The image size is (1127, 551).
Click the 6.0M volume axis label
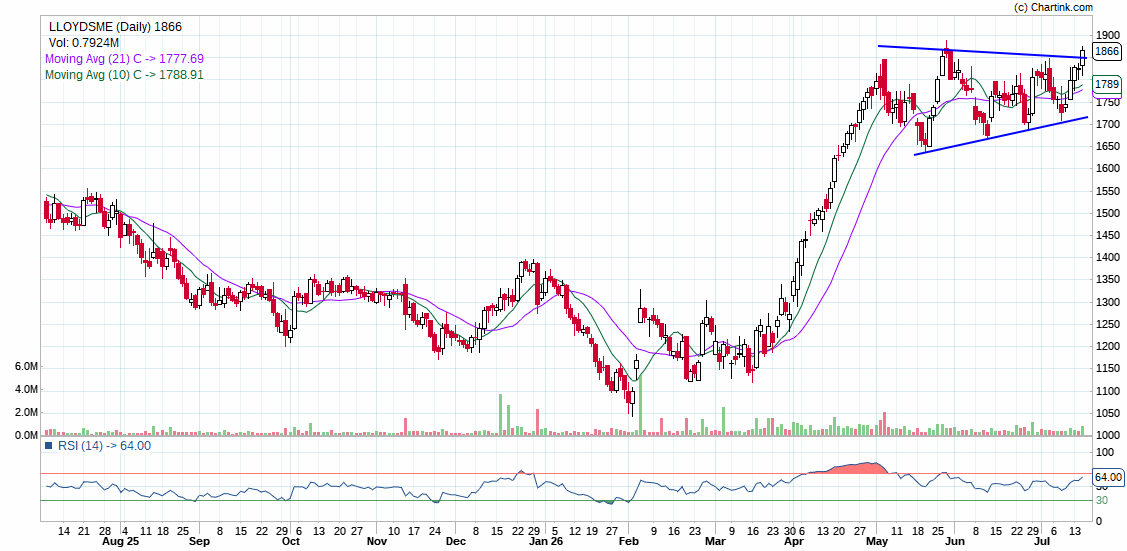26,367
